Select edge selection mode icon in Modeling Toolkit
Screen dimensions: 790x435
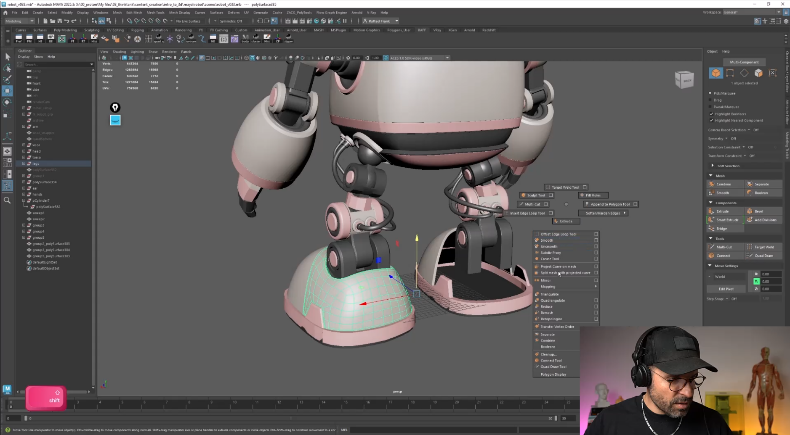[744, 73]
